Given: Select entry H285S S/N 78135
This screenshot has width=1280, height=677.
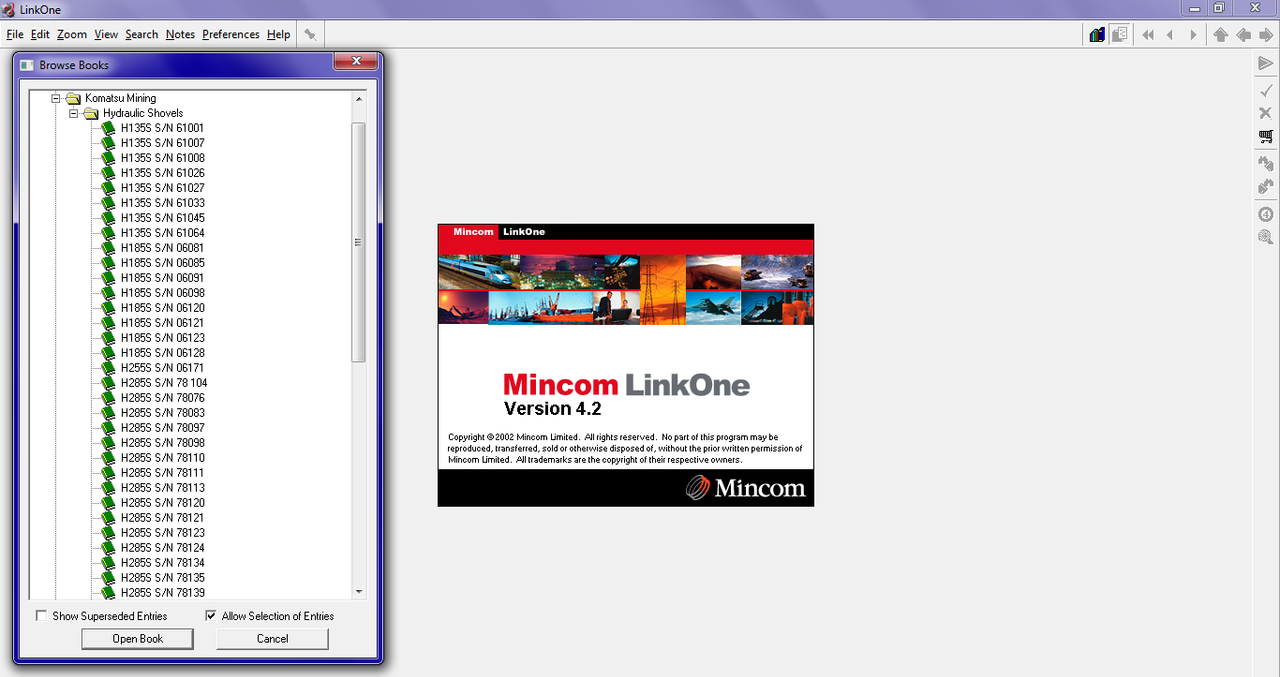Looking at the screenshot, I should click(x=162, y=578).
